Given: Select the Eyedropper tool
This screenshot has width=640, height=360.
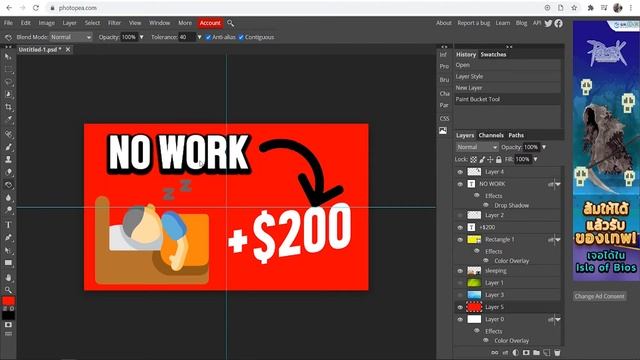Looking at the screenshot, I should [x=8, y=120].
